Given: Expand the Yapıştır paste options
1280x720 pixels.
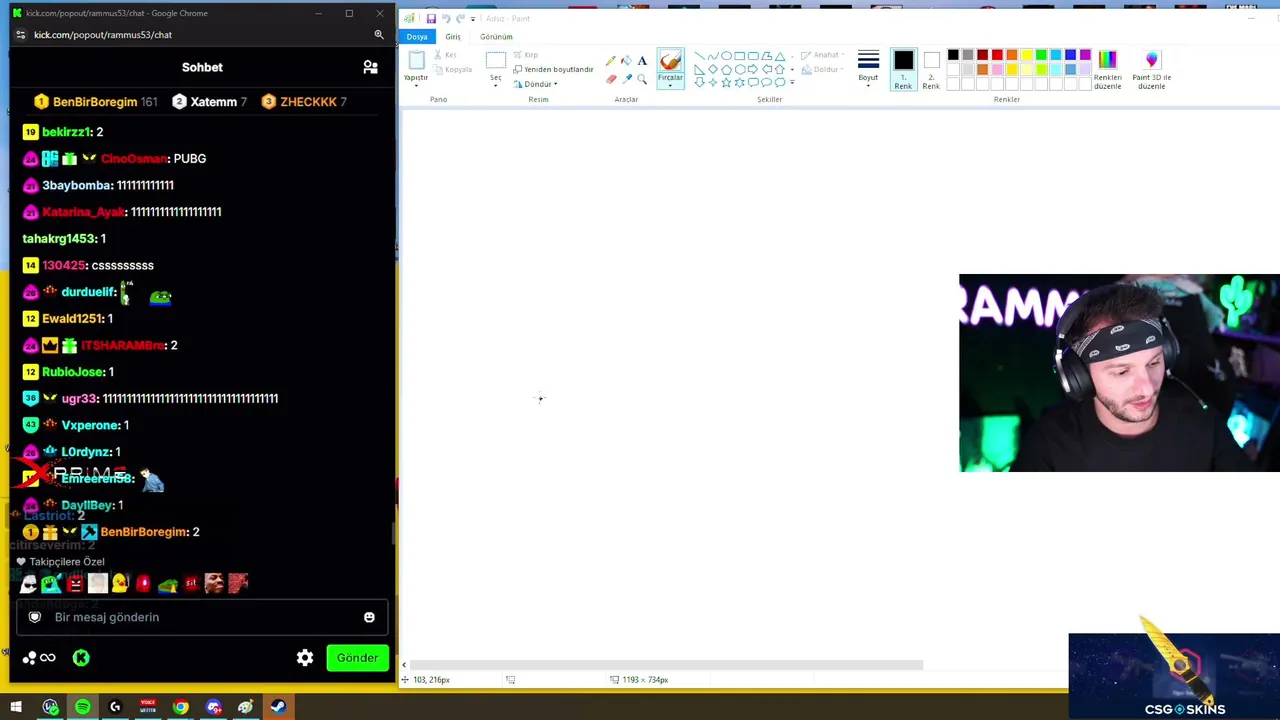Looking at the screenshot, I should pyautogui.click(x=416, y=81).
